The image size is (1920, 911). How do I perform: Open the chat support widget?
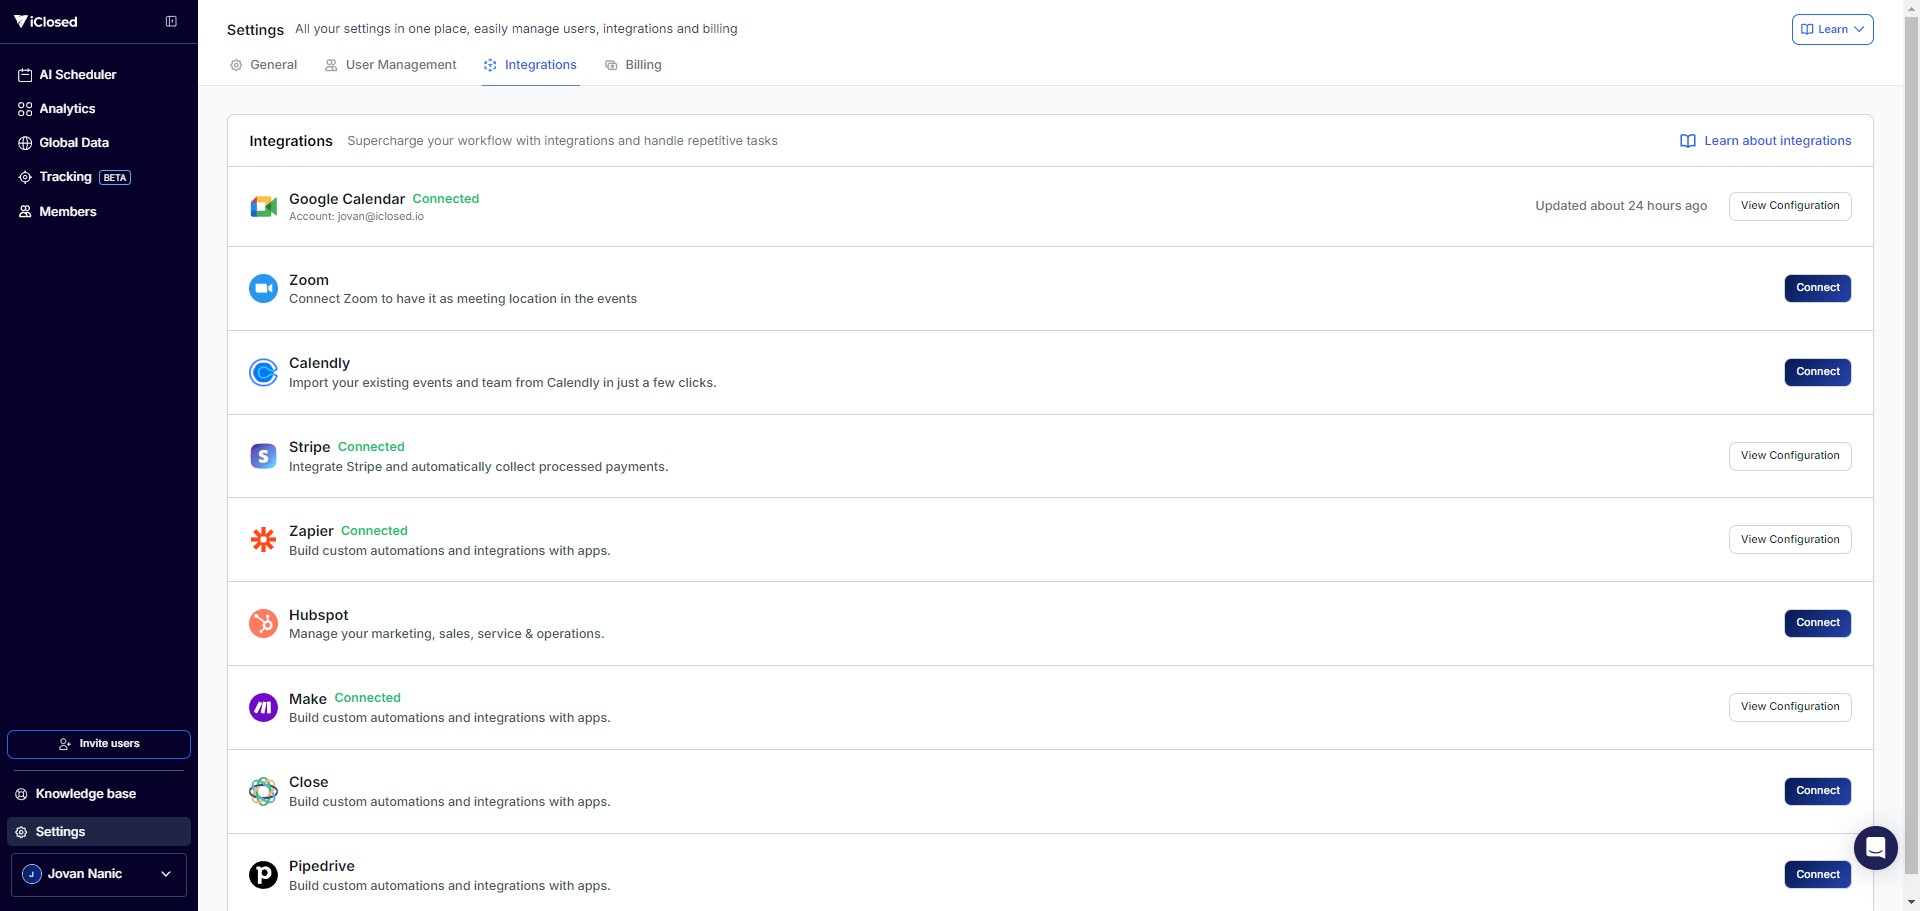coord(1875,848)
